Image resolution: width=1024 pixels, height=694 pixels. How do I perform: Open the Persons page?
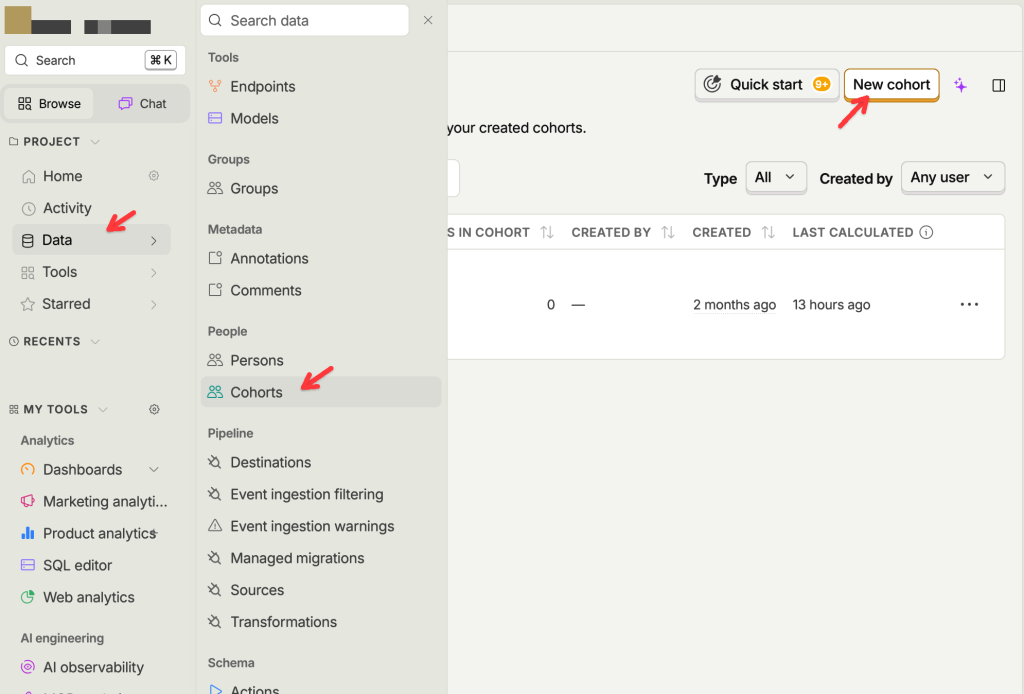(x=321, y=360)
